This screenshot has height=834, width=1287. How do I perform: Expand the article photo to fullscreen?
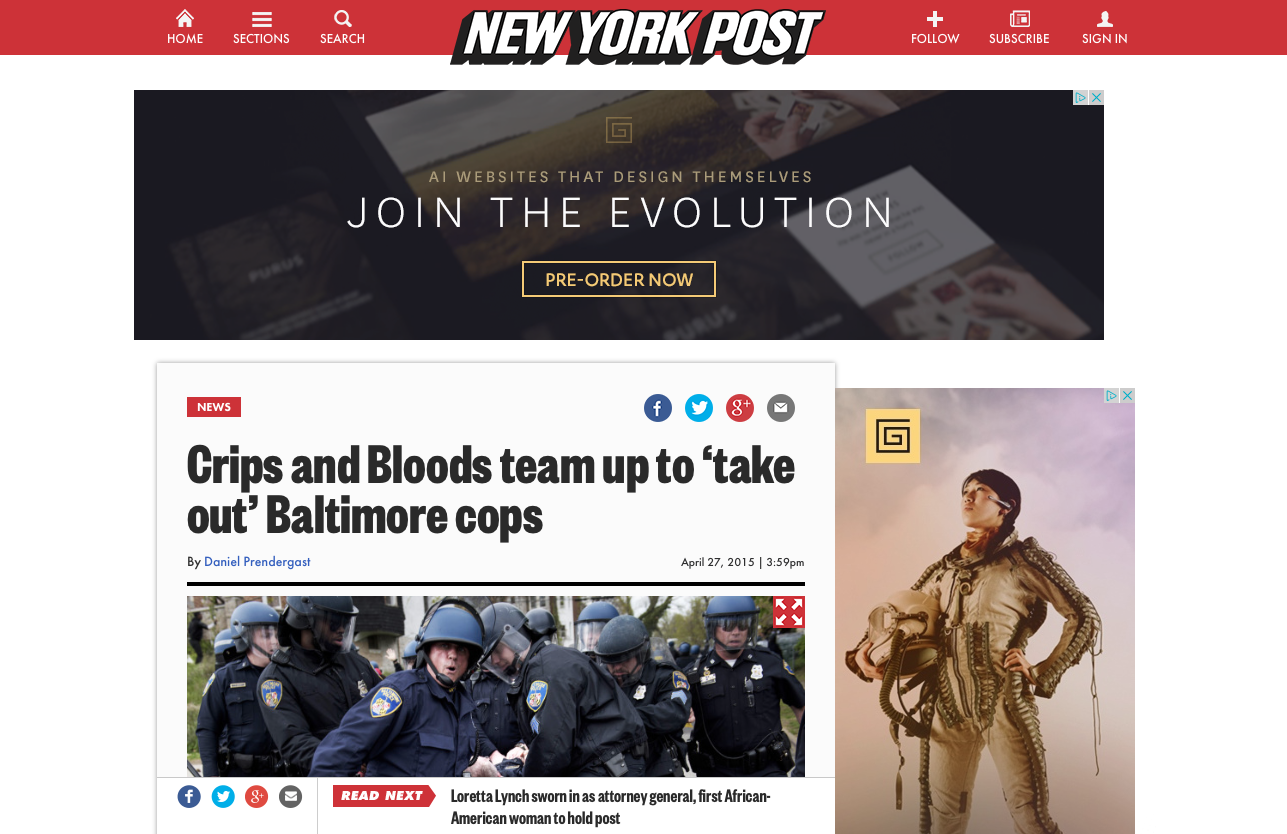pos(789,612)
